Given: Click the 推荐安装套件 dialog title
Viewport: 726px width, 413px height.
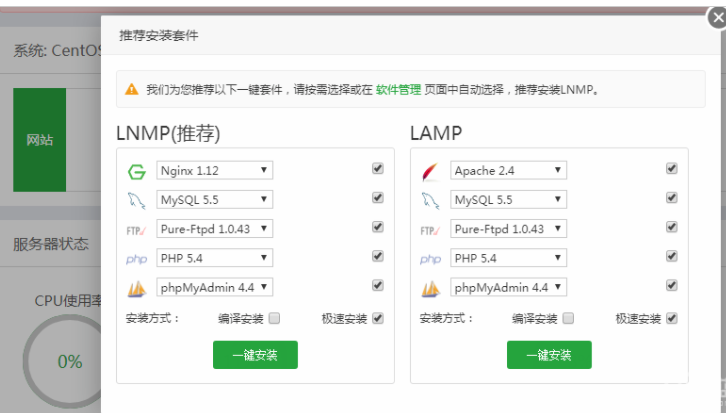Looking at the screenshot, I should point(159,35).
